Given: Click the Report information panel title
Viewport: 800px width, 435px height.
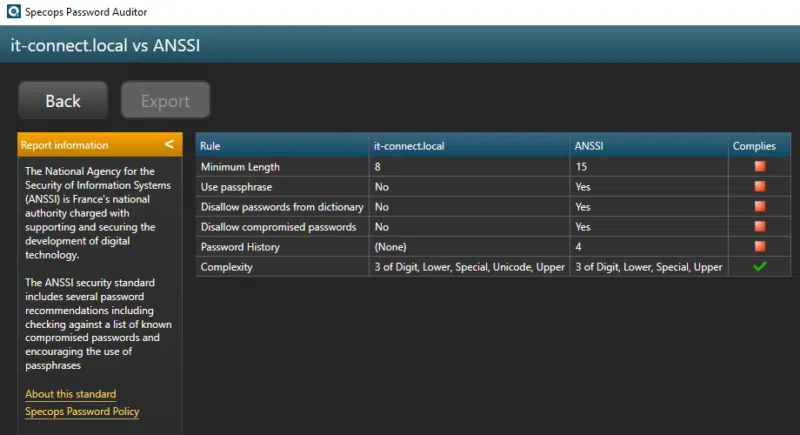Looking at the screenshot, I should [64, 145].
